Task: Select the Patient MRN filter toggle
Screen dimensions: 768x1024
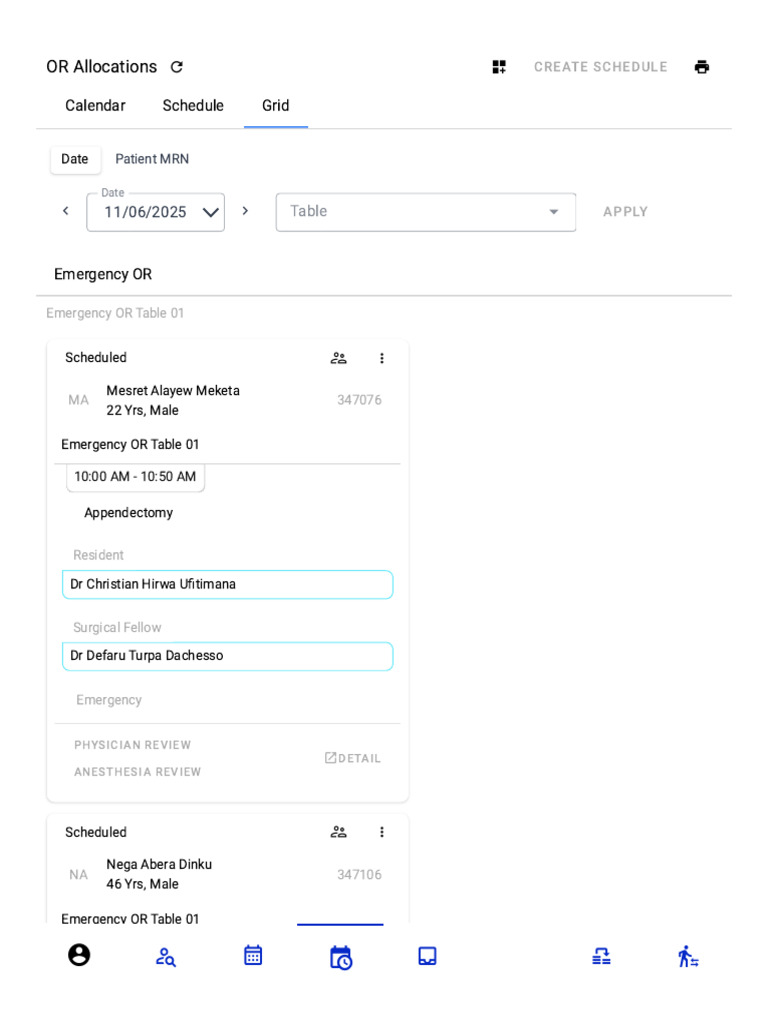Action: (x=152, y=159)
